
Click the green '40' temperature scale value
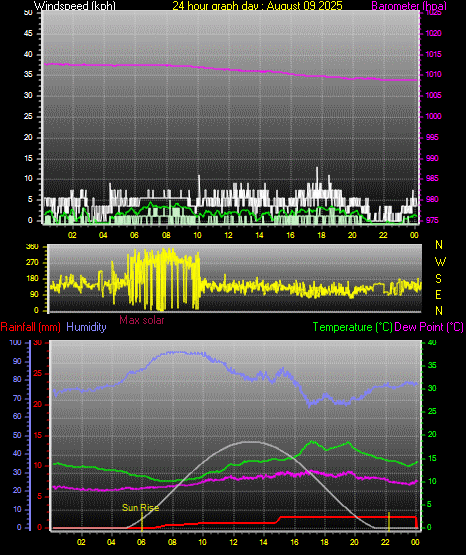click(x=432, y=343)
